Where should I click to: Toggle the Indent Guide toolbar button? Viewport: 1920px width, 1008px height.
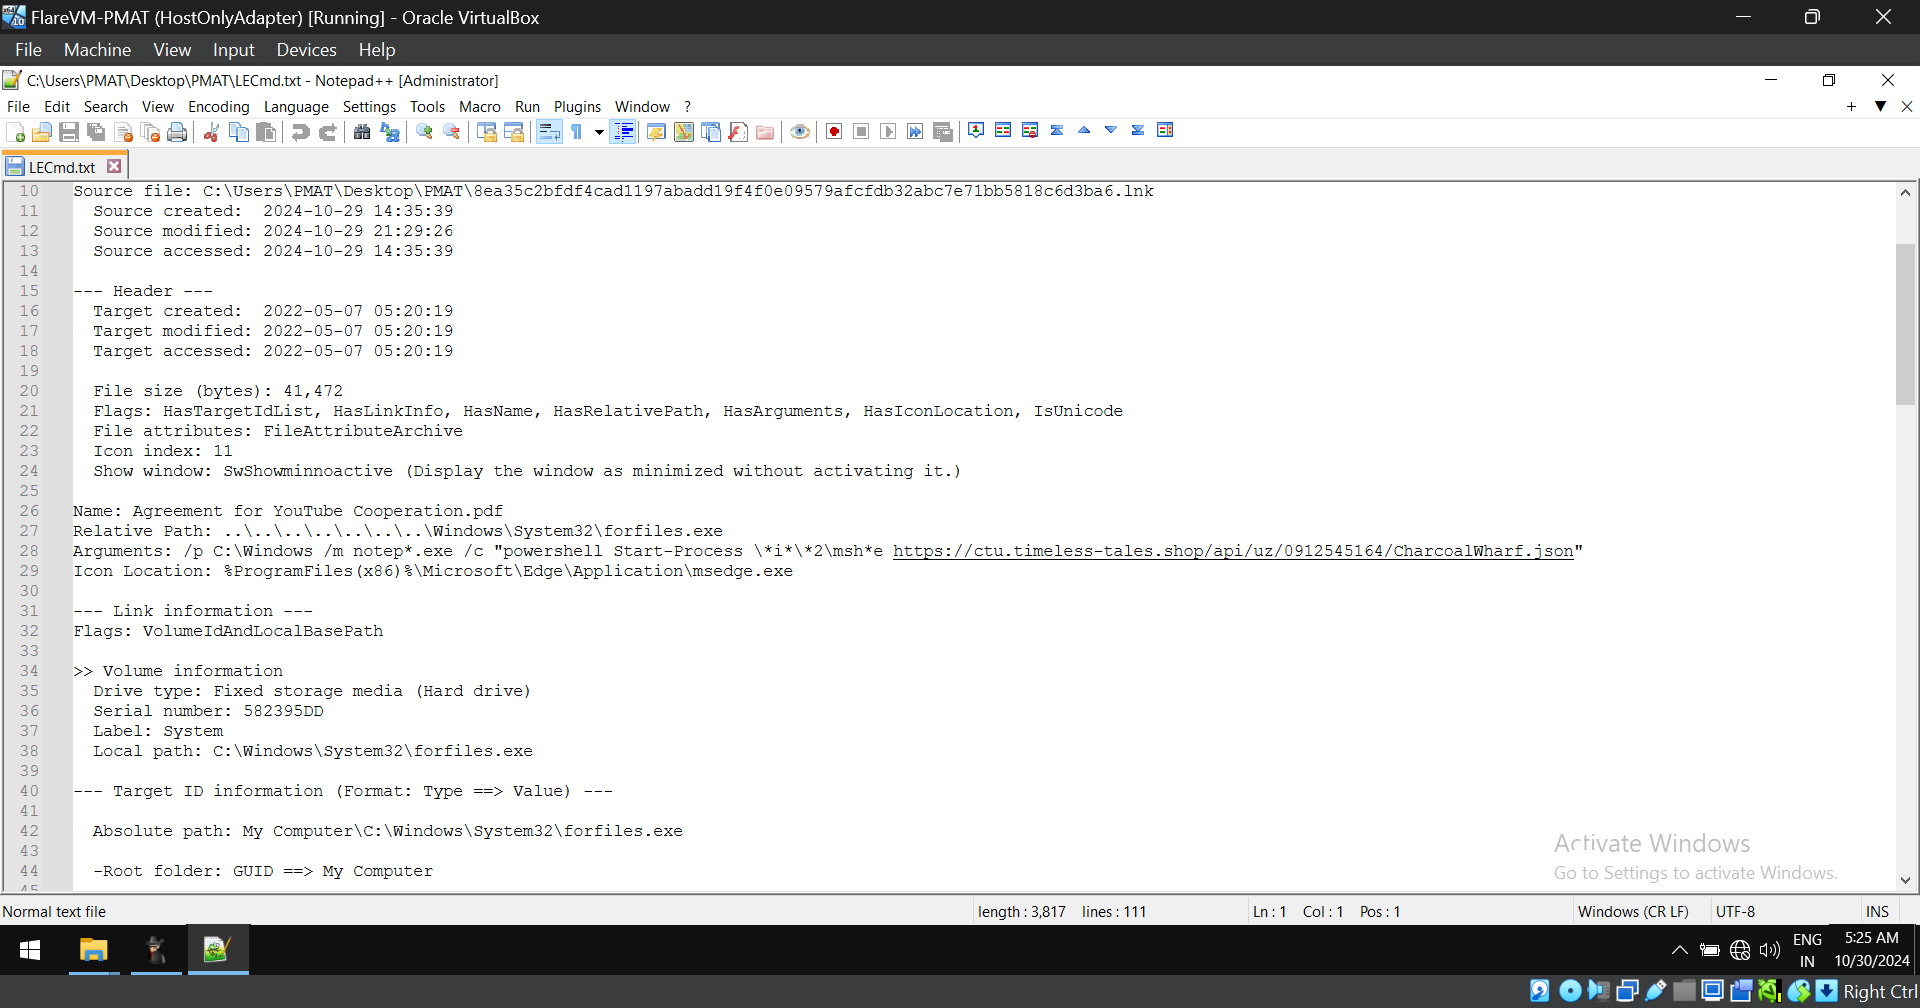point(624,132)
